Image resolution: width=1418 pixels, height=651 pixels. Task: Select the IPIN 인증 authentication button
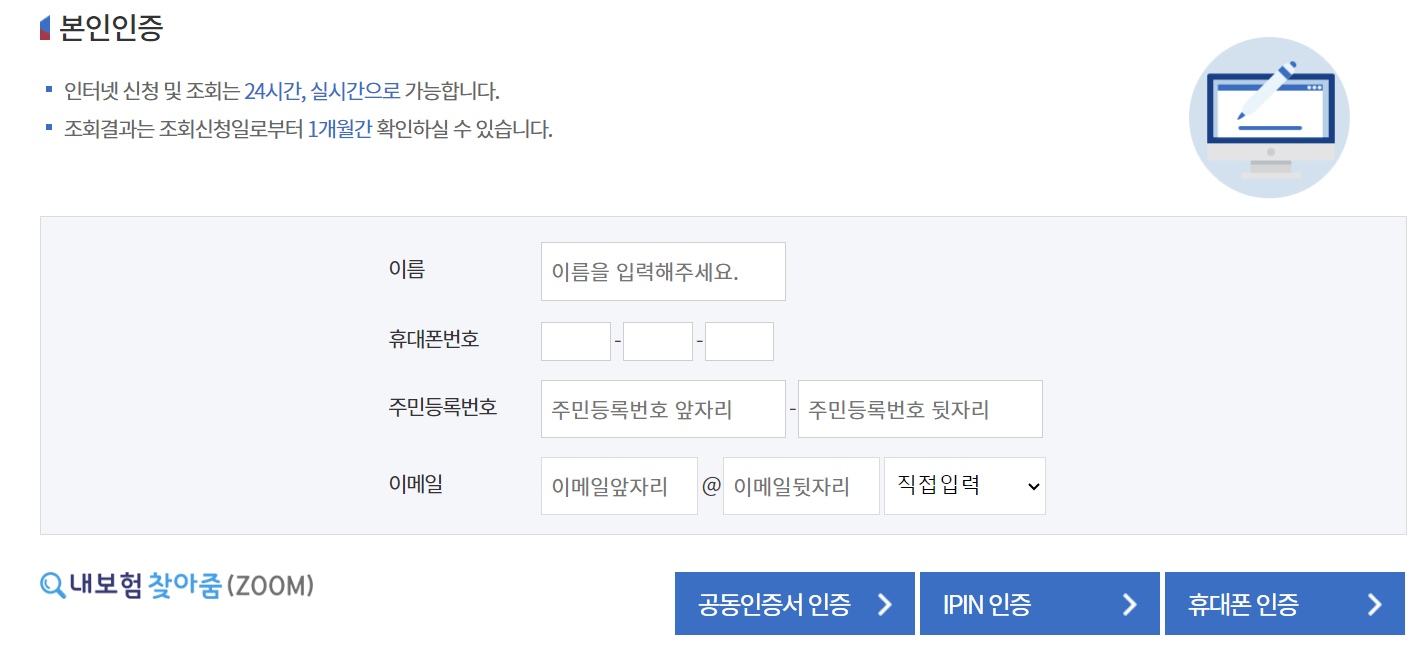click(x=1039, y=603)
